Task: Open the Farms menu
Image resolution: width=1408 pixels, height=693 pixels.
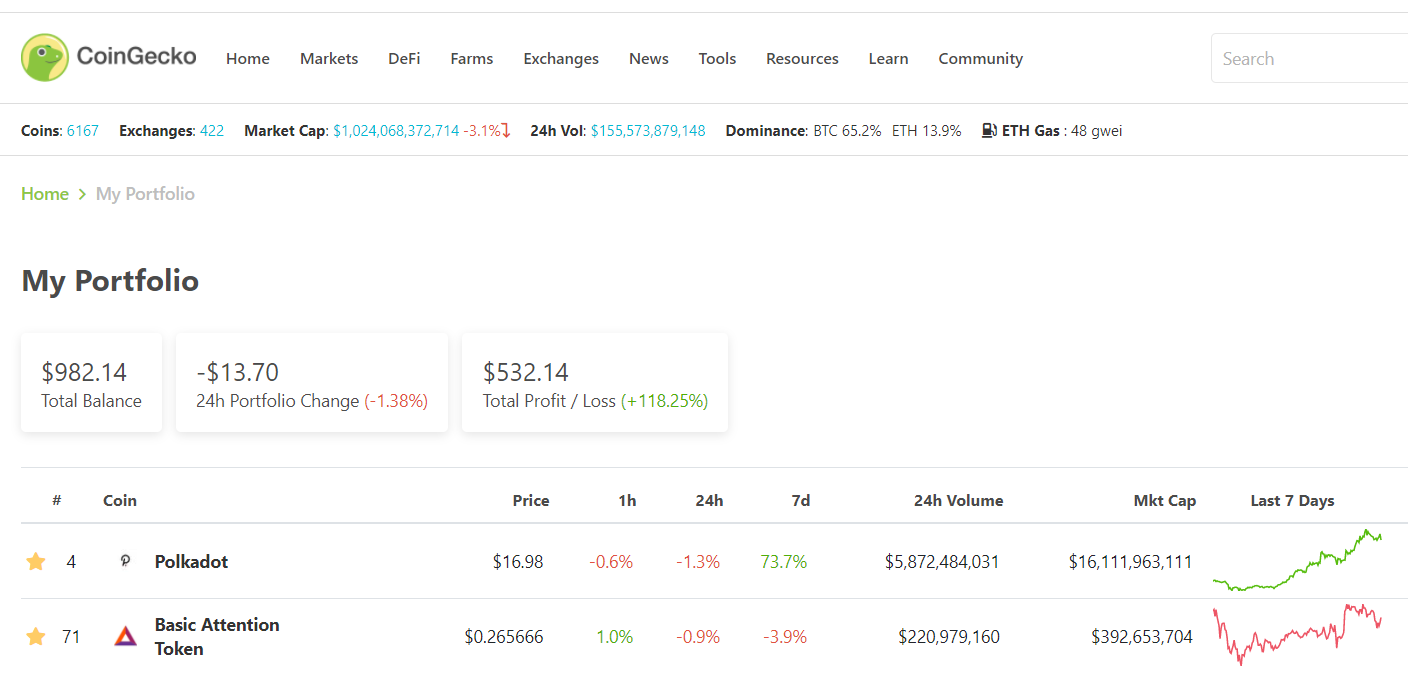Action: tap(472, 59)
